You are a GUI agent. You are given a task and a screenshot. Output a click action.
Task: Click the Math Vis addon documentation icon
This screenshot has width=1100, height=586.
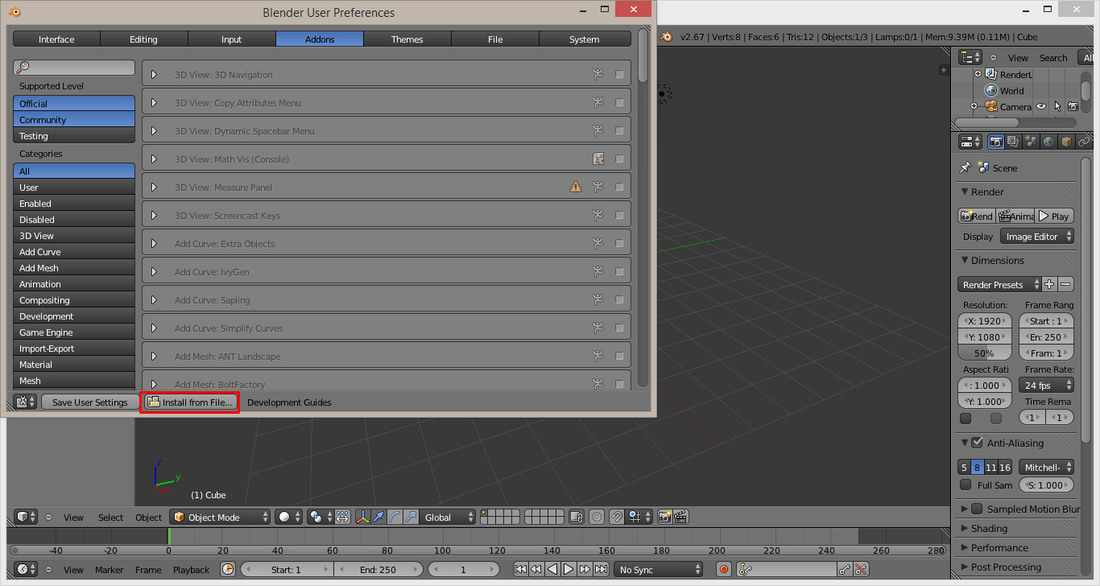[598, 159]
